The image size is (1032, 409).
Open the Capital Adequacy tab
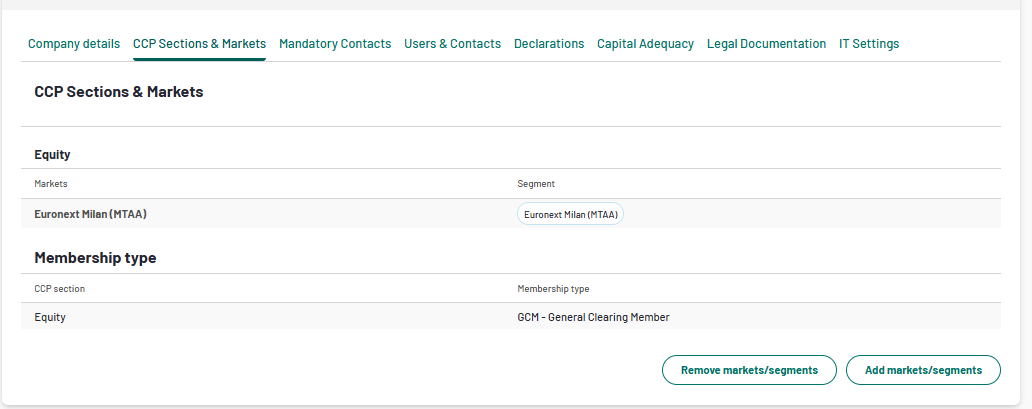coord(645,43)
